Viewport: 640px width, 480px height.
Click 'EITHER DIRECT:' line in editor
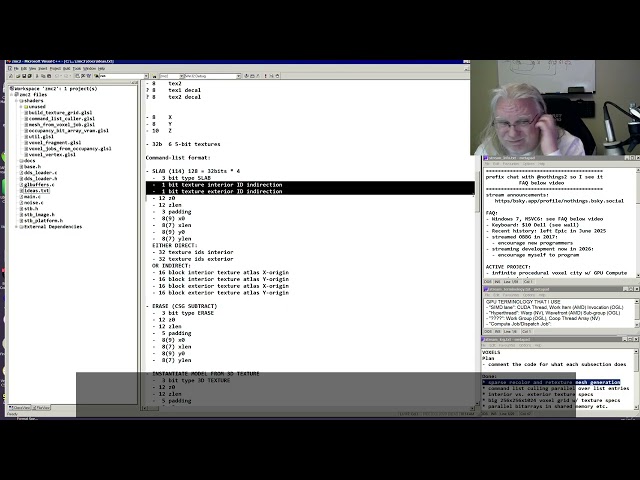(175, 245)
